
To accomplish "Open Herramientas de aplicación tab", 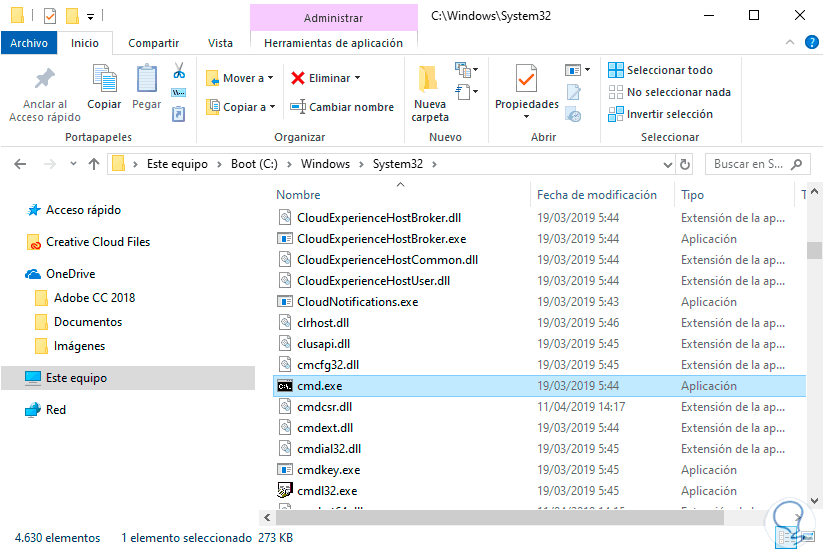I will (x=333, y=43).
